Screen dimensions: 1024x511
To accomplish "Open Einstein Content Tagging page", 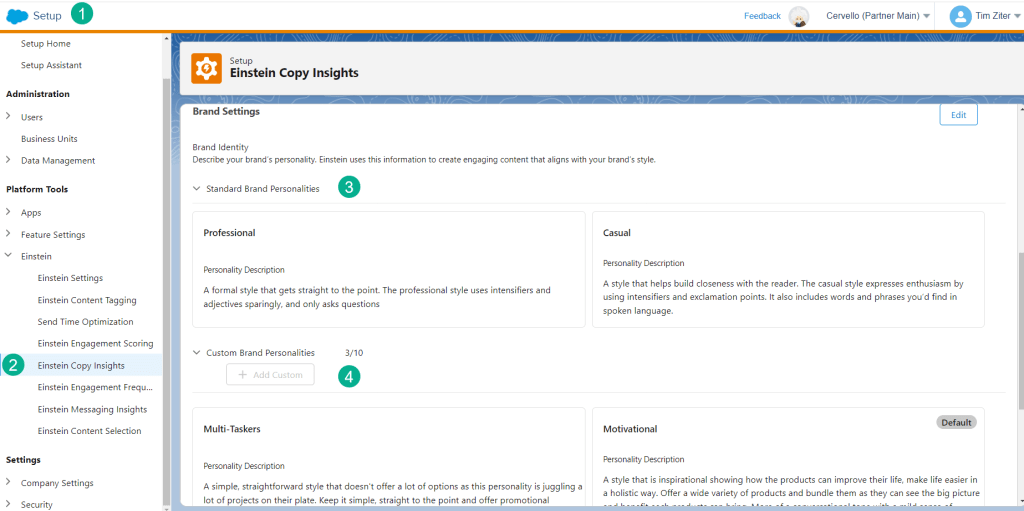I will [87, 300].
